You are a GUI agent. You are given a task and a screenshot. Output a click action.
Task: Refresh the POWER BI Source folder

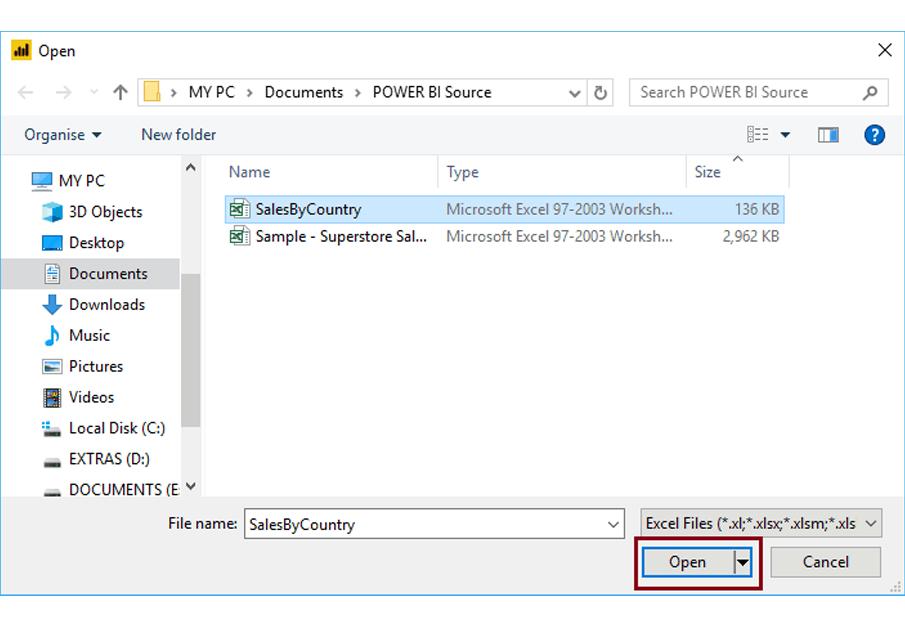pos(600,92)
